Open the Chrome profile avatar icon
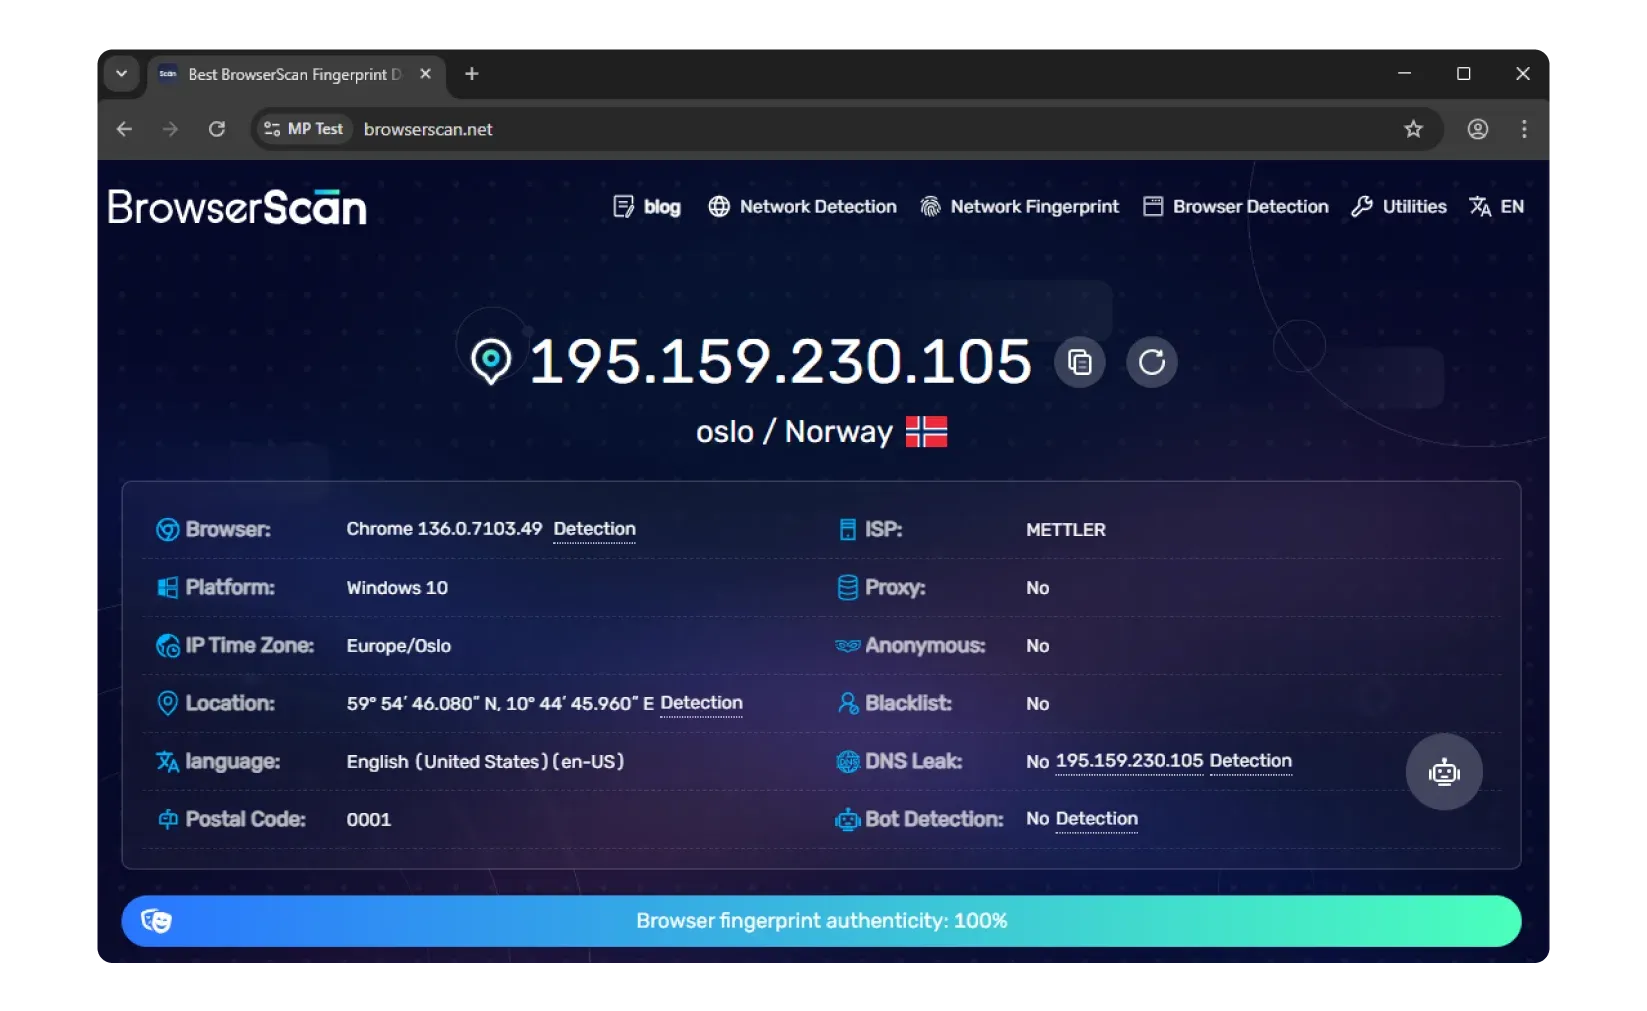Image resolution: width=1647 pixels, height=1011 pixels. point(1477,129)
